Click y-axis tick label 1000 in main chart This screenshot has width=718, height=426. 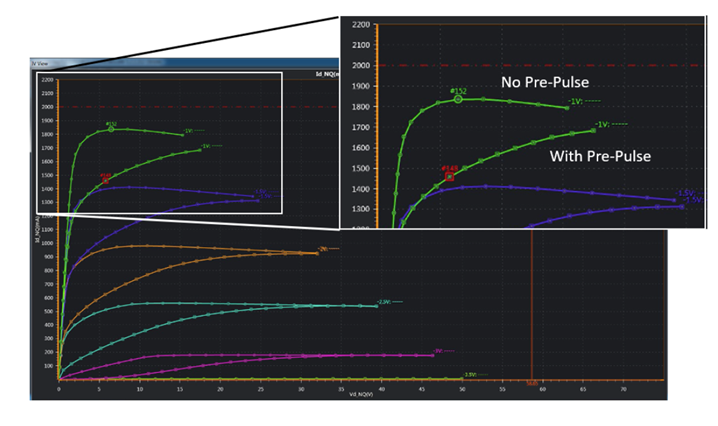(x=47, y=243)
